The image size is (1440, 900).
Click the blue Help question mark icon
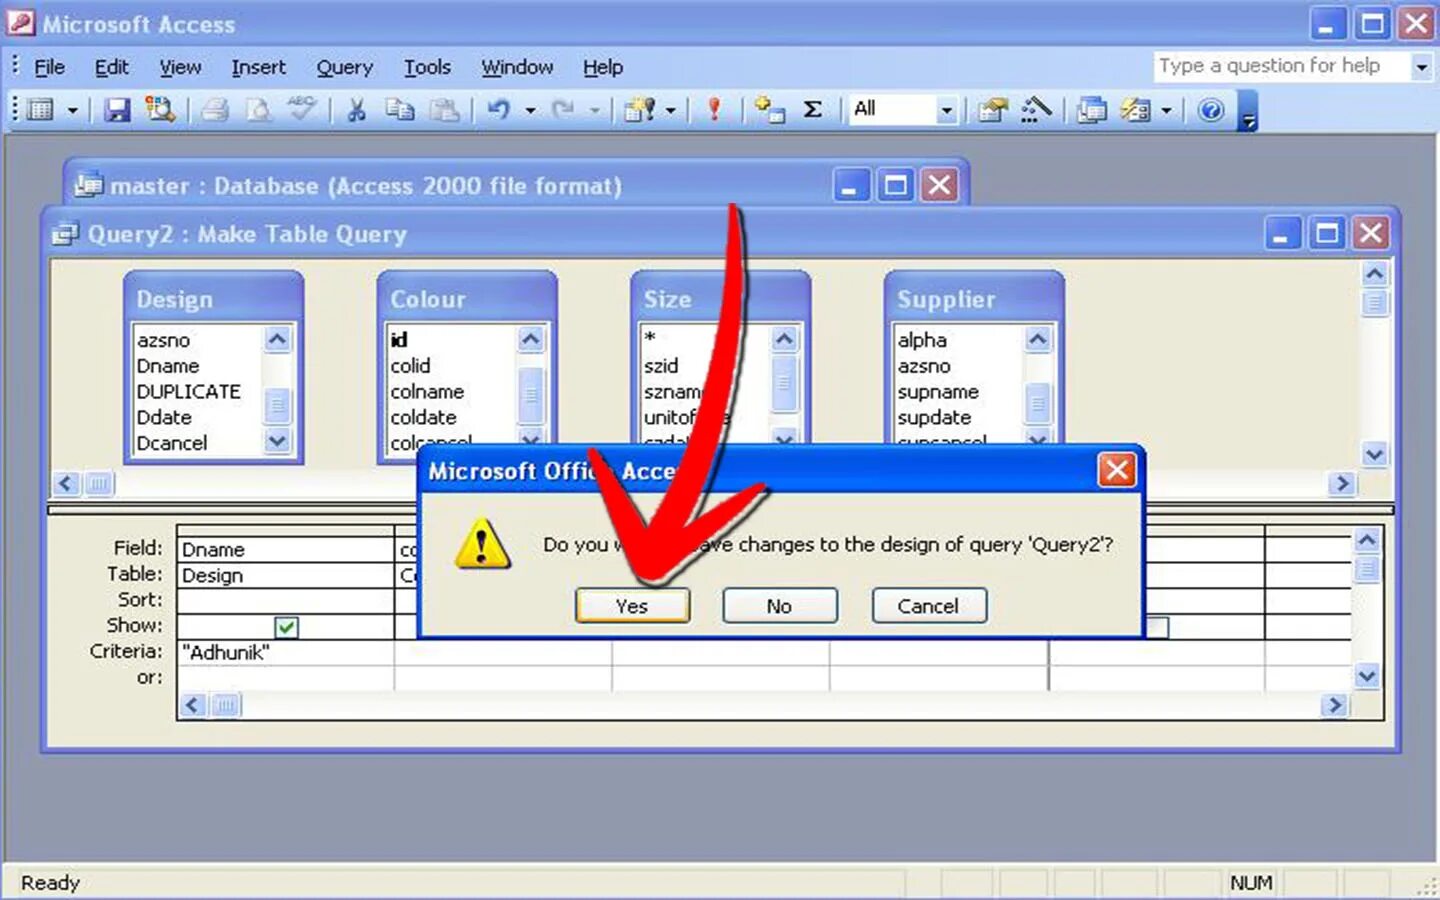[1211, 110]
